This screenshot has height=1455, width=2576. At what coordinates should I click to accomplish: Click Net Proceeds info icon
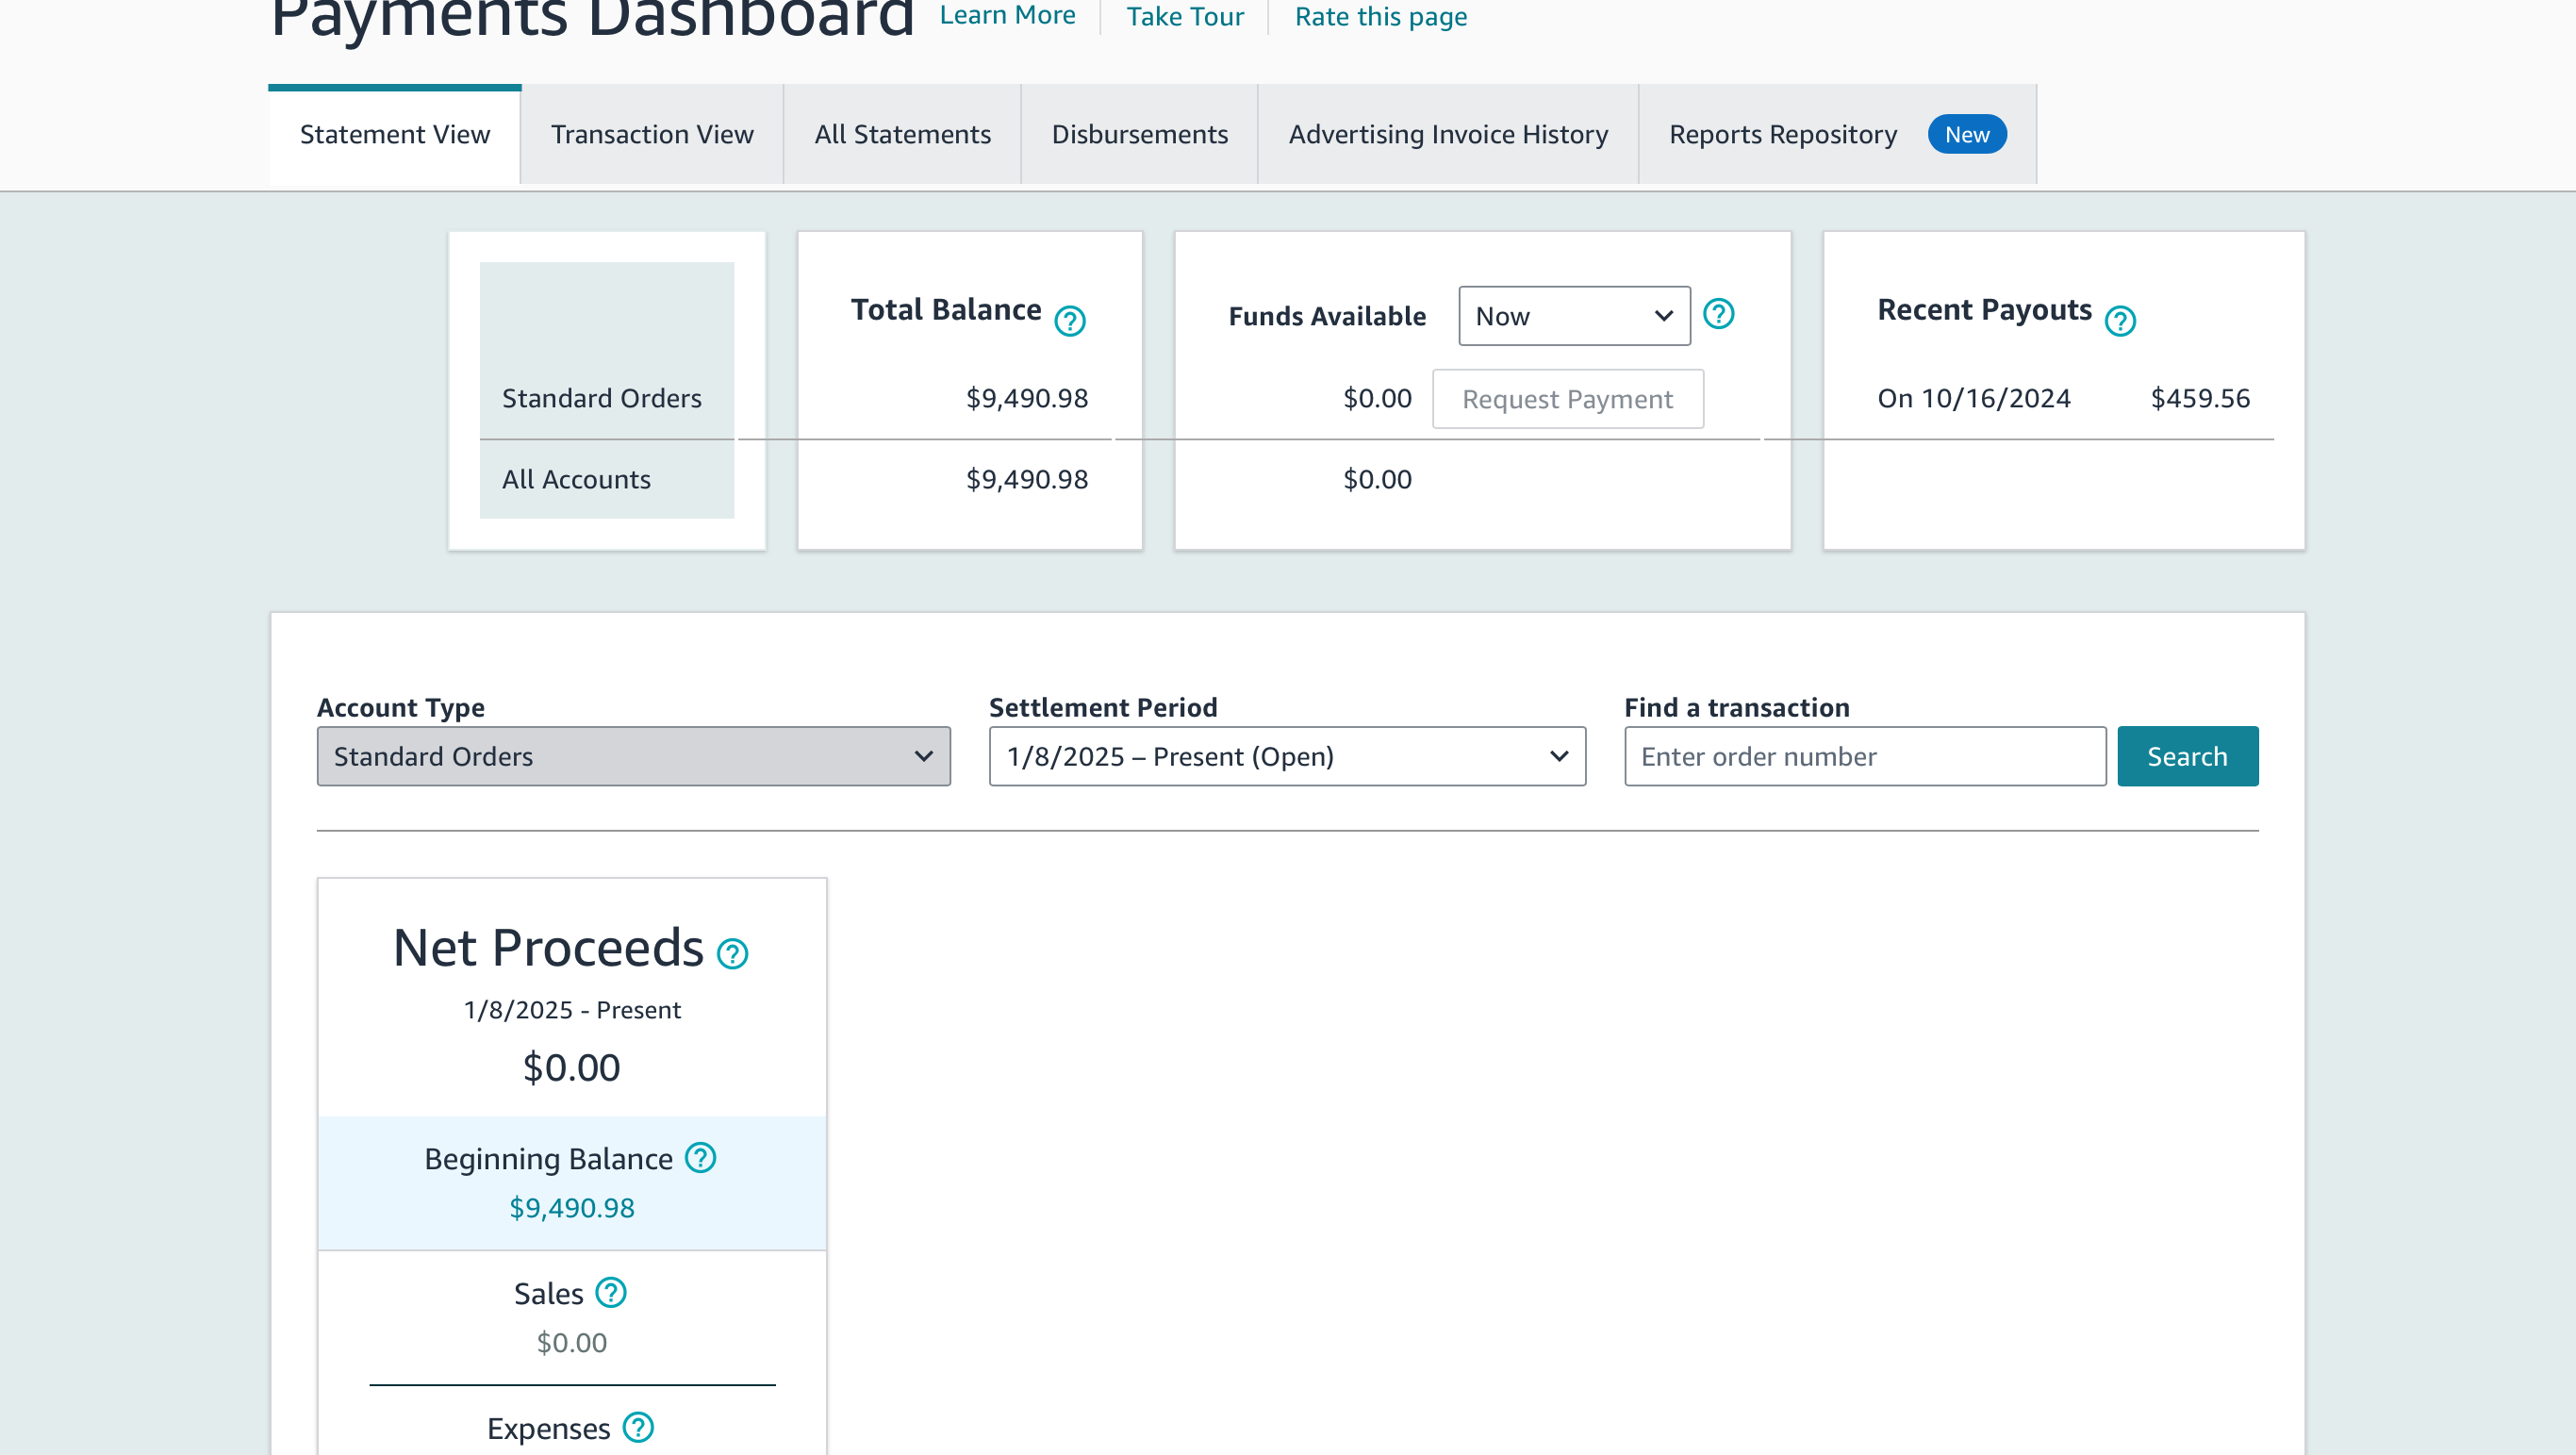coord(732,954)
